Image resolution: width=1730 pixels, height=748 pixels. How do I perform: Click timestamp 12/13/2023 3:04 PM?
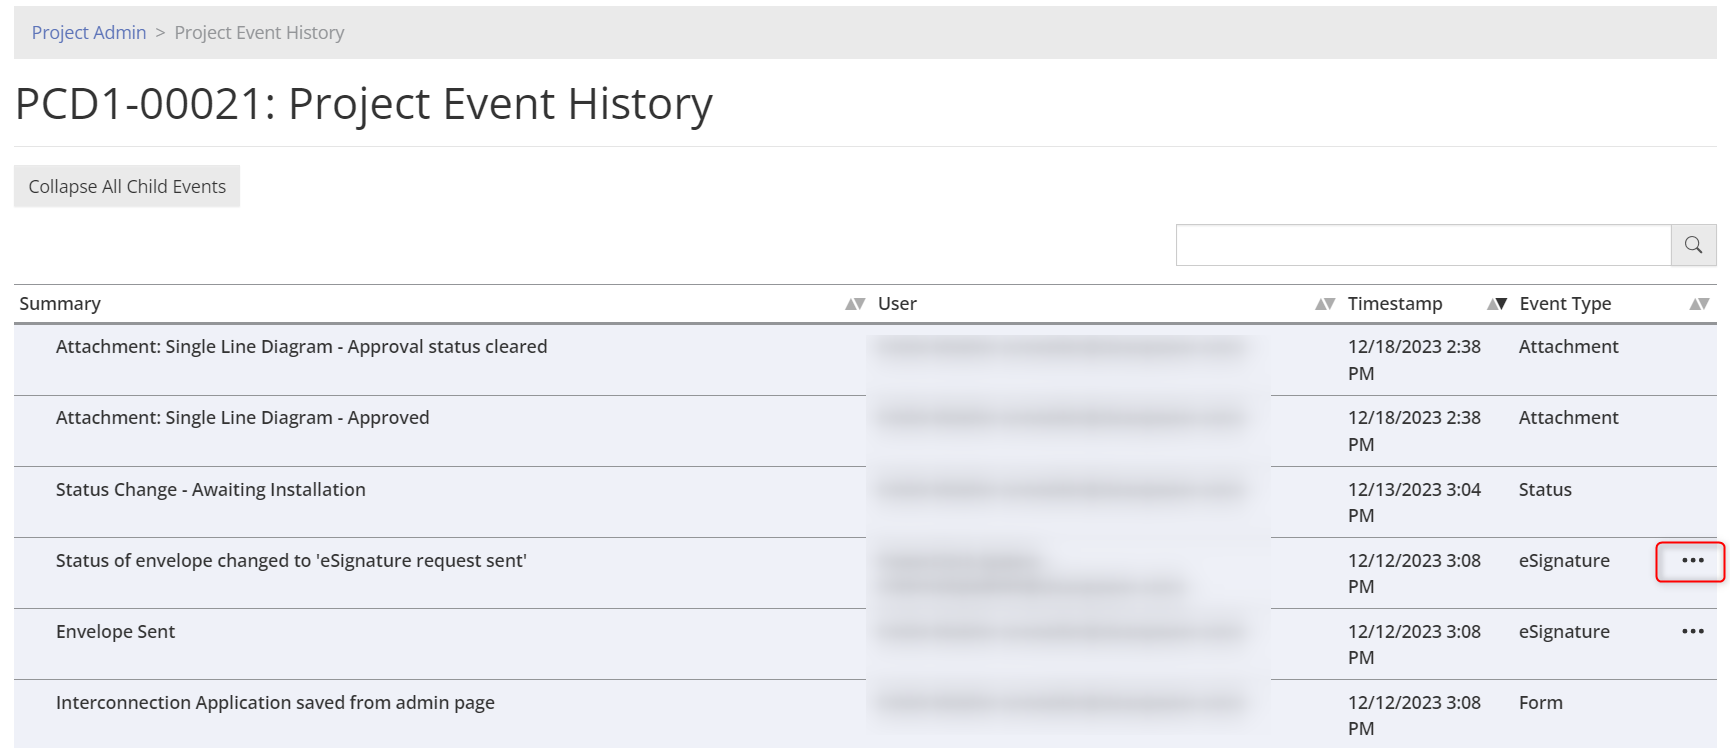pos(1414,502)
